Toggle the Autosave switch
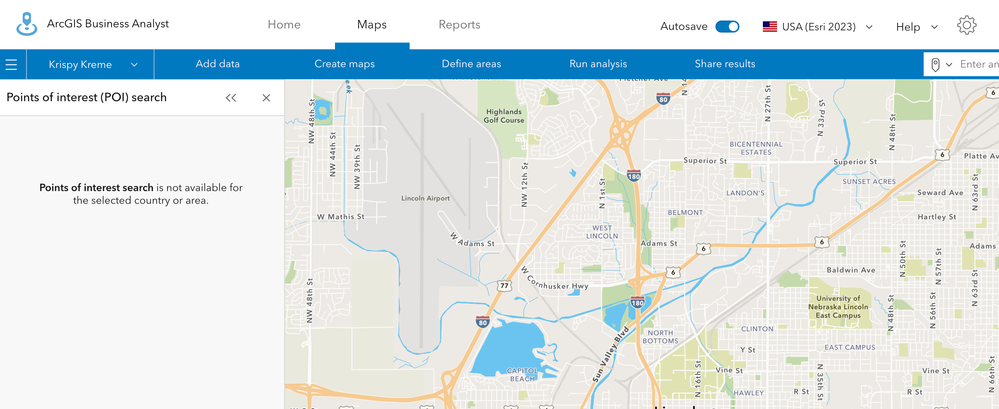The height and width of the screenshot is (409, 999). click(727, 27)
